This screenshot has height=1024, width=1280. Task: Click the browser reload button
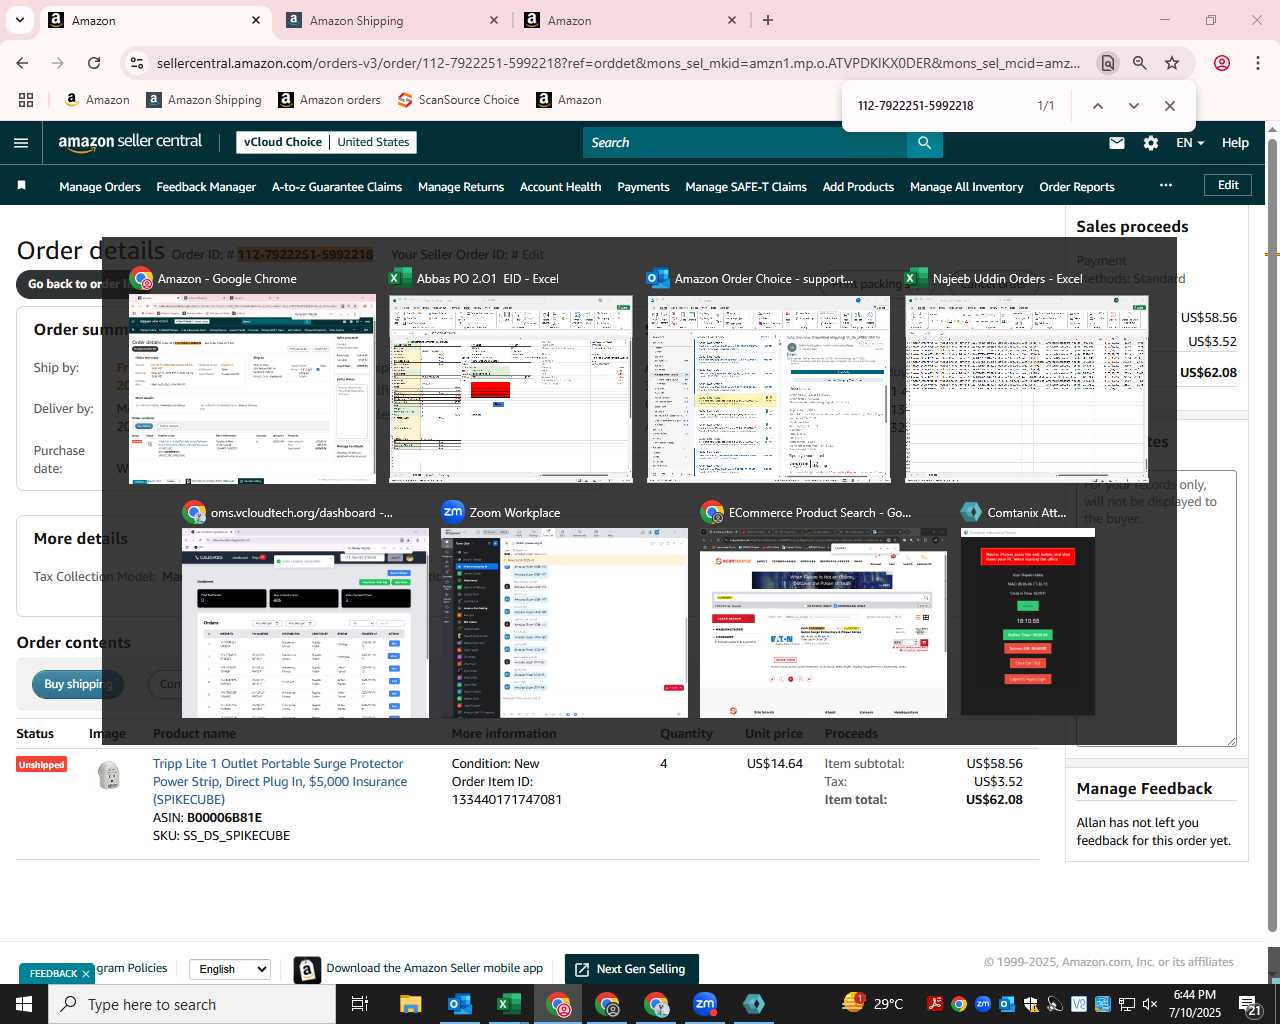pos(94,63)
